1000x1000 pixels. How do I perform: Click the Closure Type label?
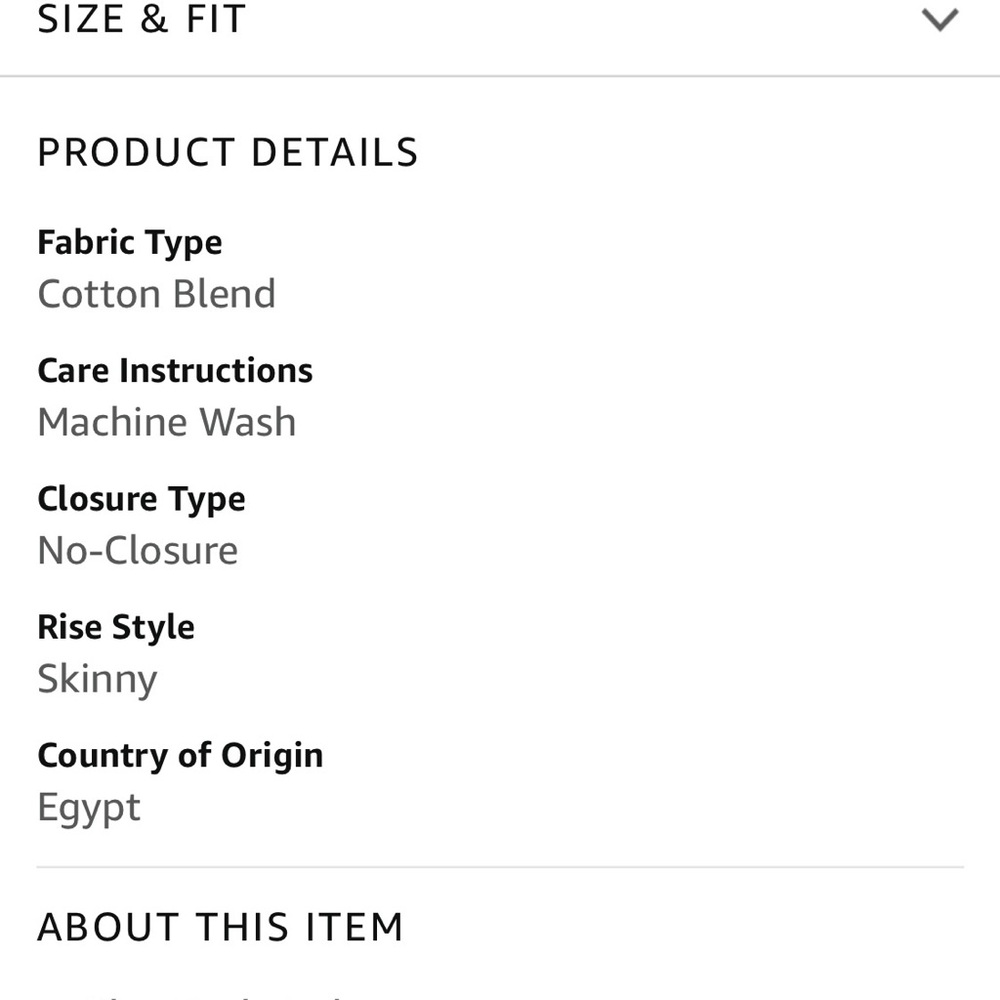coord(141,498)
